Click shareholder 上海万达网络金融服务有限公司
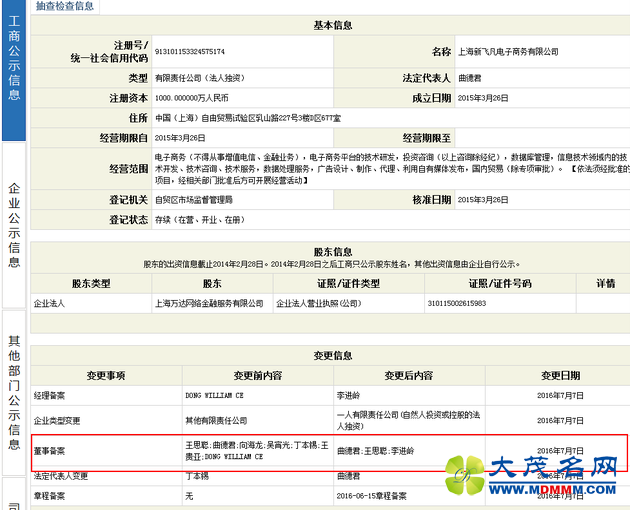Viewport: 630px width, 510px height. coord(209,303)
